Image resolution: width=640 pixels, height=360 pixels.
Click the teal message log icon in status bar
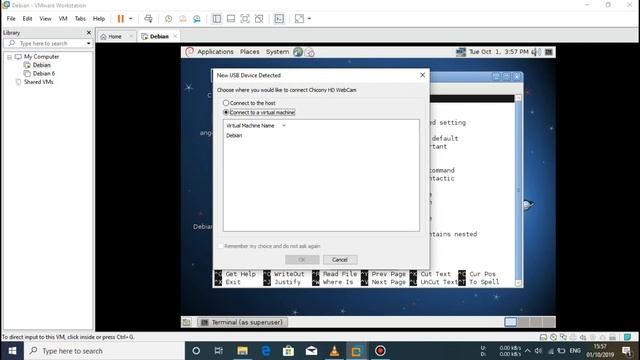point(627,337)
